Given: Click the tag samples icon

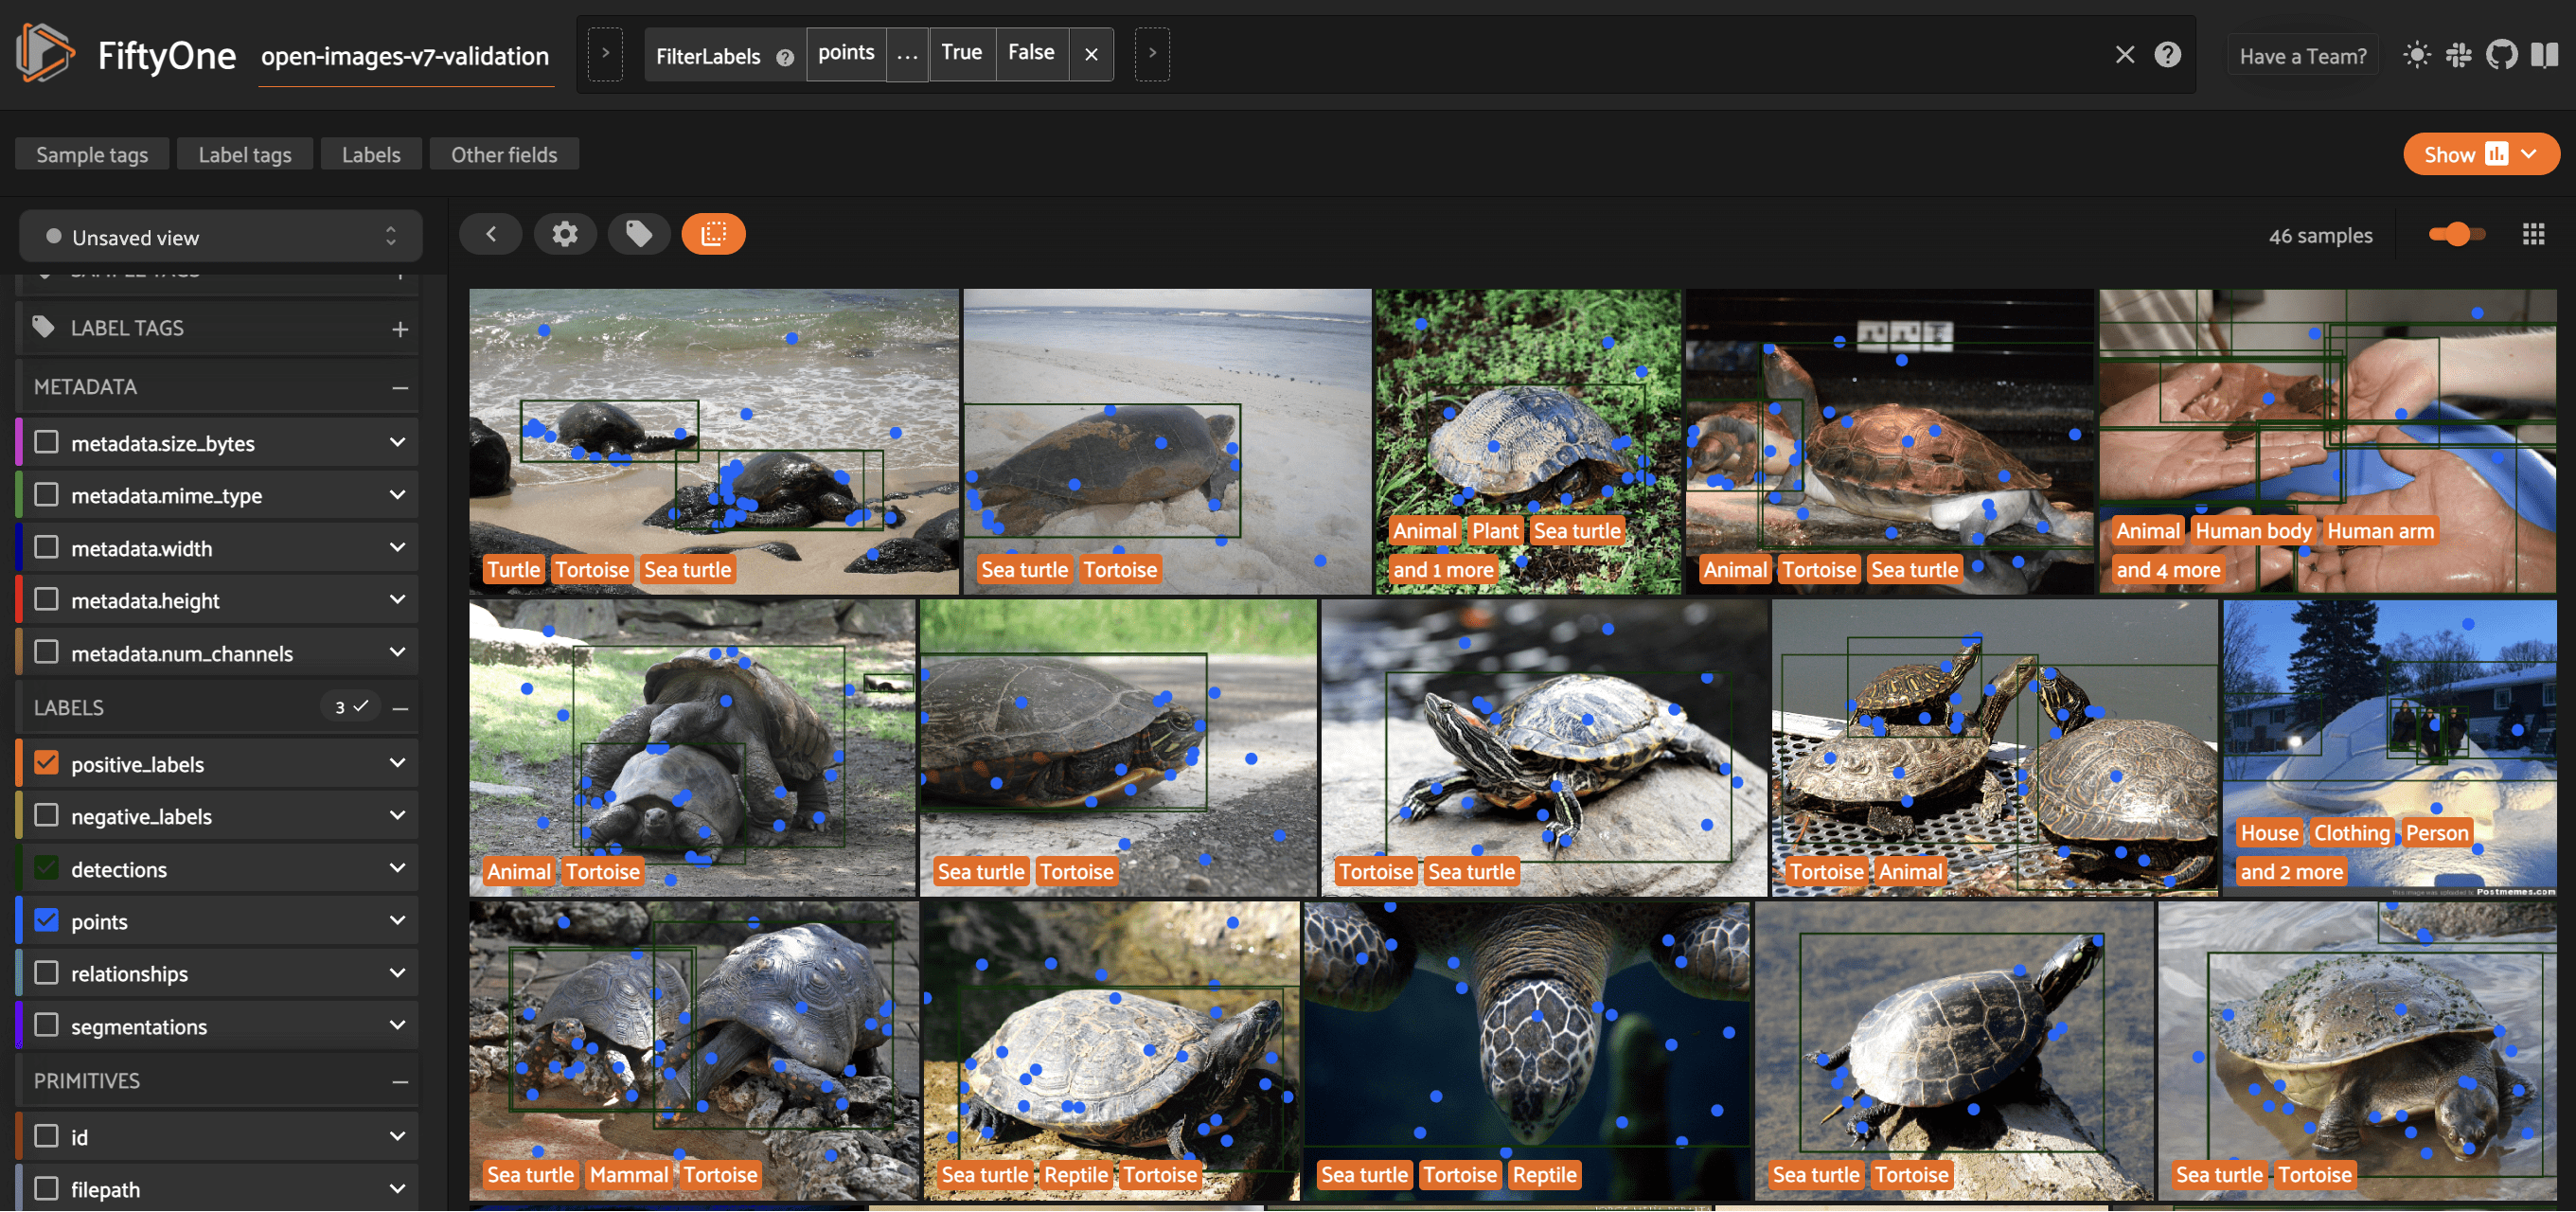Looking at the screenshot, I should (639, 234).
